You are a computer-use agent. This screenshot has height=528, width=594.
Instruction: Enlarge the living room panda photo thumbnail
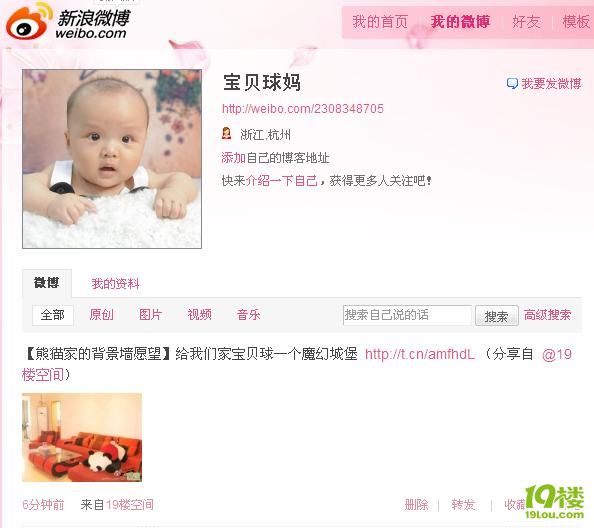point(82,437)
